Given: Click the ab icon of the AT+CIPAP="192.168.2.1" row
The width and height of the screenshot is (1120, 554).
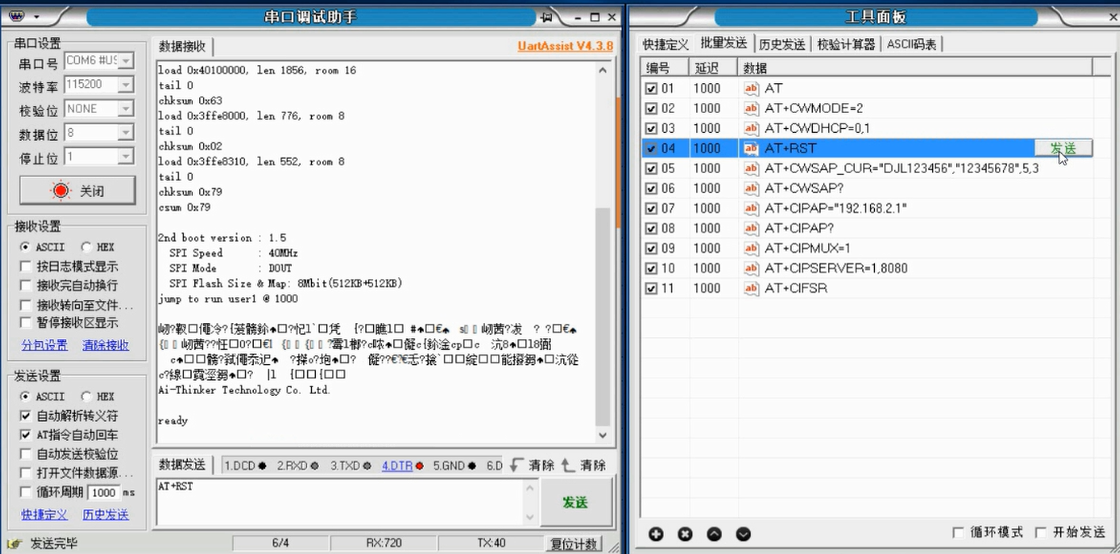Looking at the screenshot, I should (x=751, y=208).
